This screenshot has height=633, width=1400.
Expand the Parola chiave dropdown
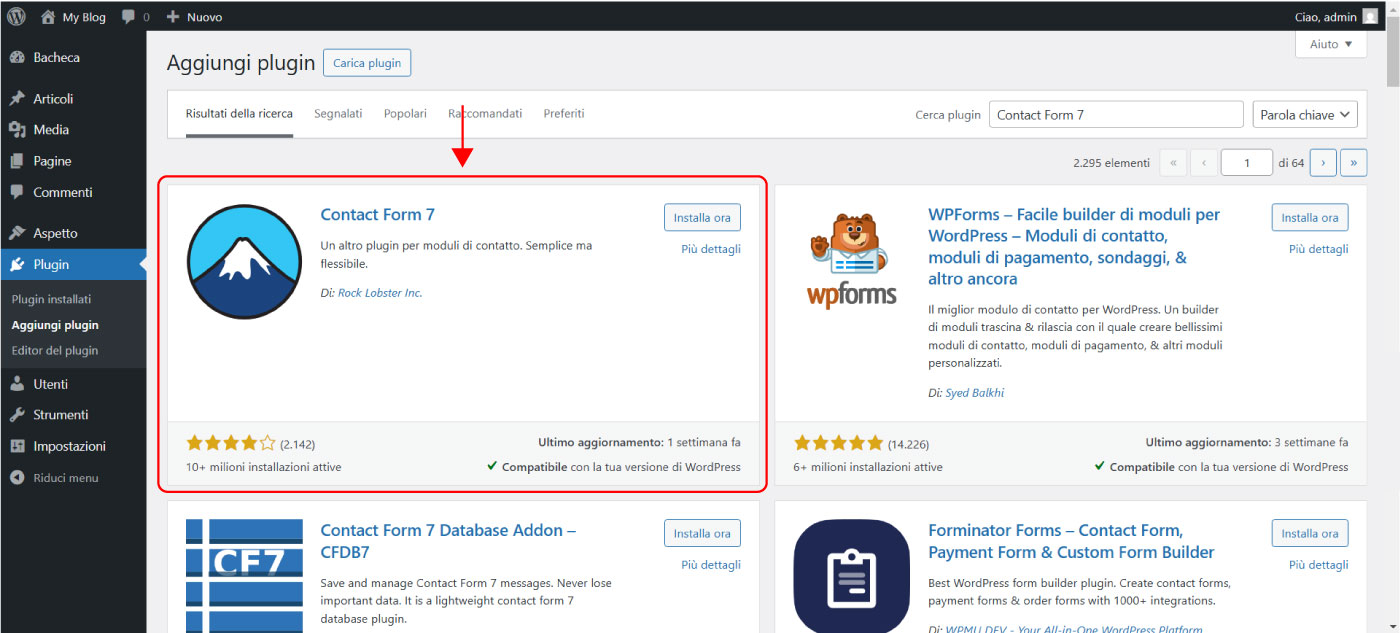pyautogui.click(x=1304, y=115)
